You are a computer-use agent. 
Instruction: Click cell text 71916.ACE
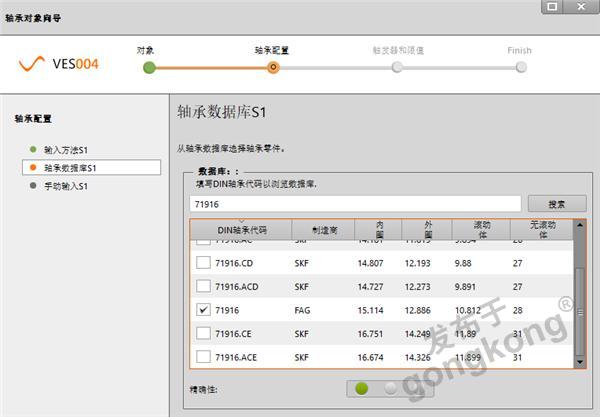(x=236, y=357)
